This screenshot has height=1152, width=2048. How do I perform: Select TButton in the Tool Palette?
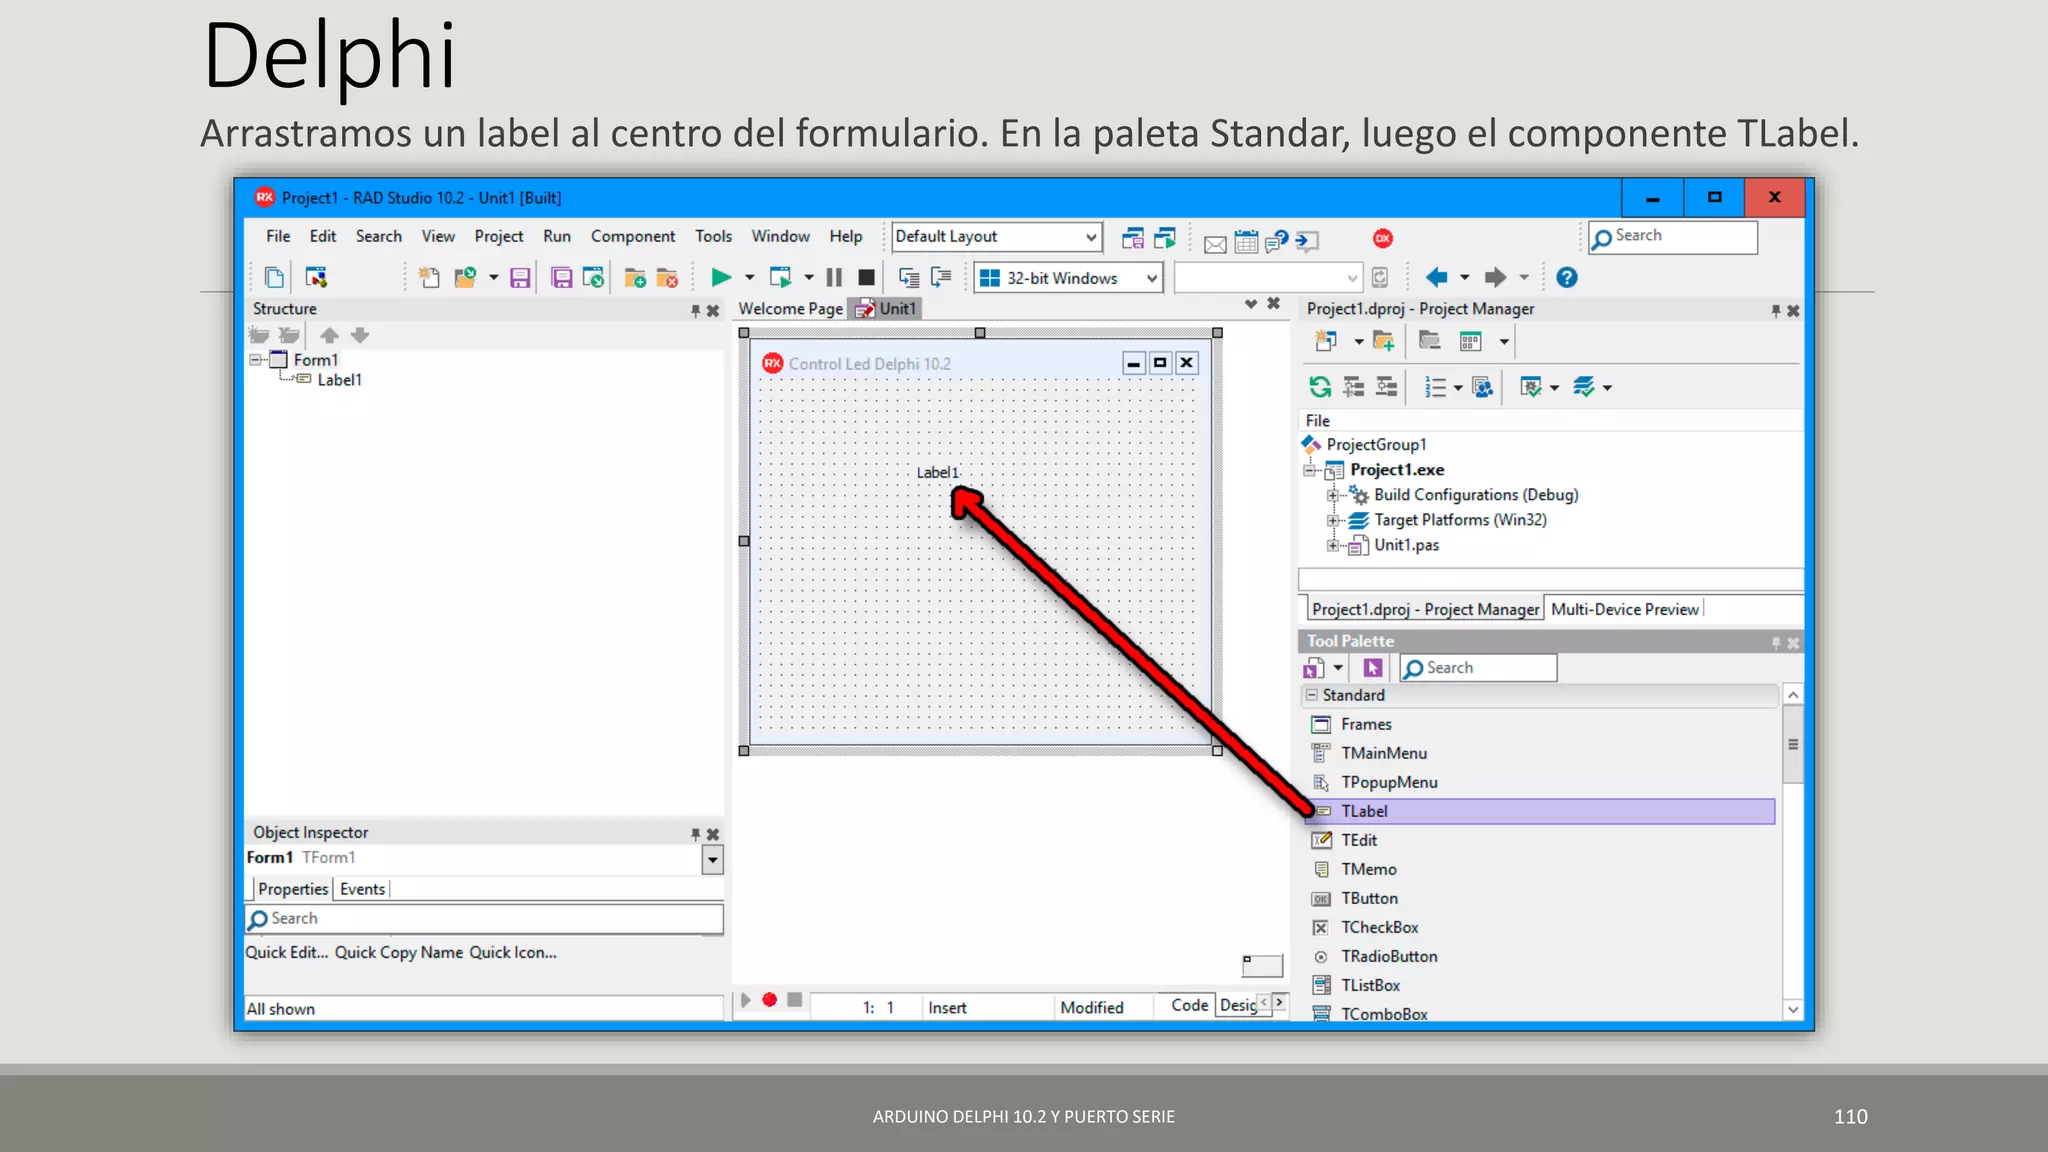[1369, 898]
